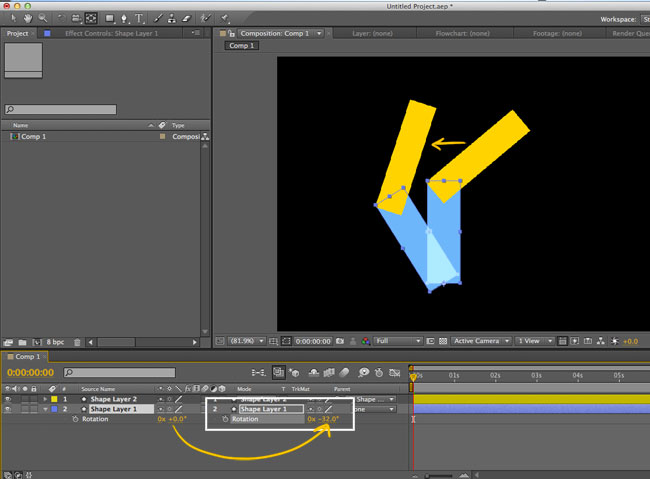This screenshot has width=650, height=479.
Task: Delete the selected item with the trash icon
Action: 77,342
